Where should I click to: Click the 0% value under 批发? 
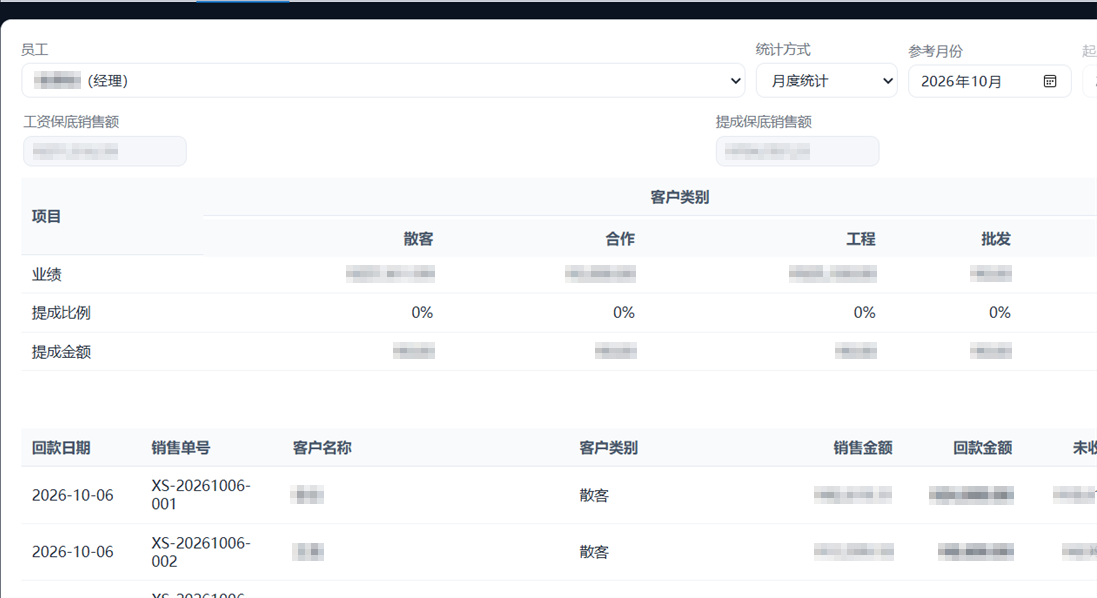[999, 313]
